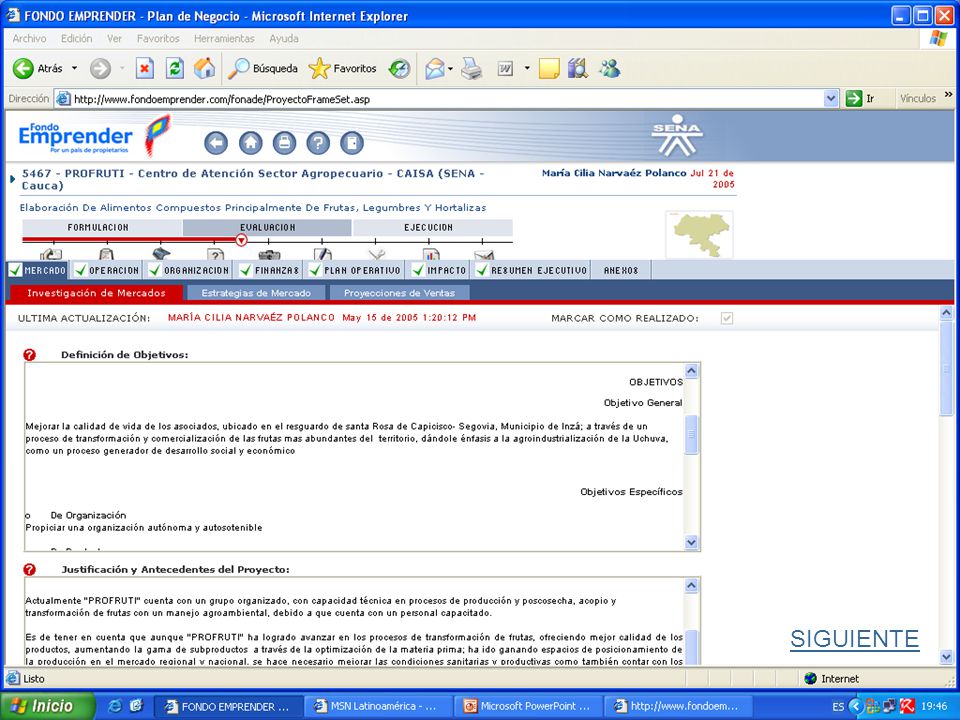960x720 pixels.
Task: Click the Fondo Emprender logo
Action: click(x=94, y=136)
